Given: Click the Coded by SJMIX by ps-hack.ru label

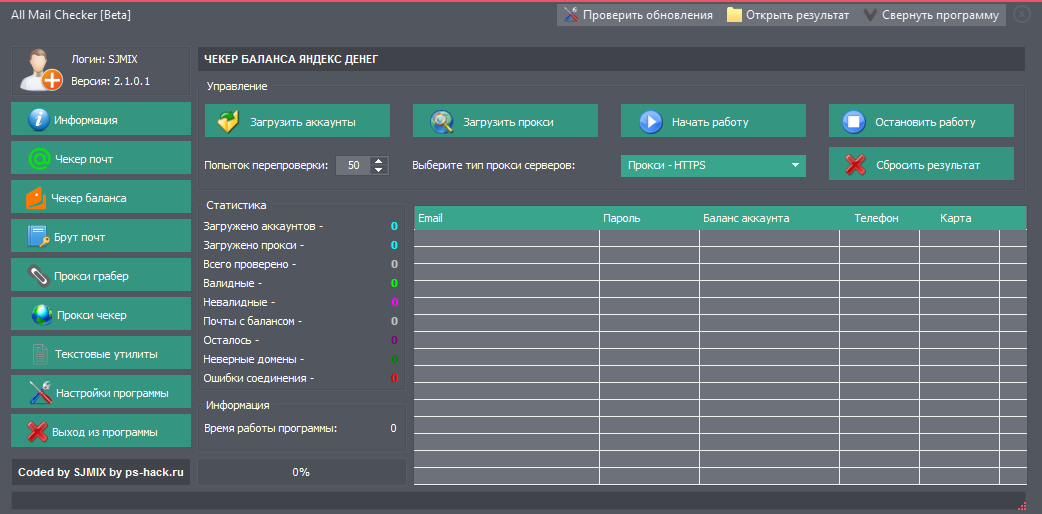Looking at the screenshot, I should (100, 472).
